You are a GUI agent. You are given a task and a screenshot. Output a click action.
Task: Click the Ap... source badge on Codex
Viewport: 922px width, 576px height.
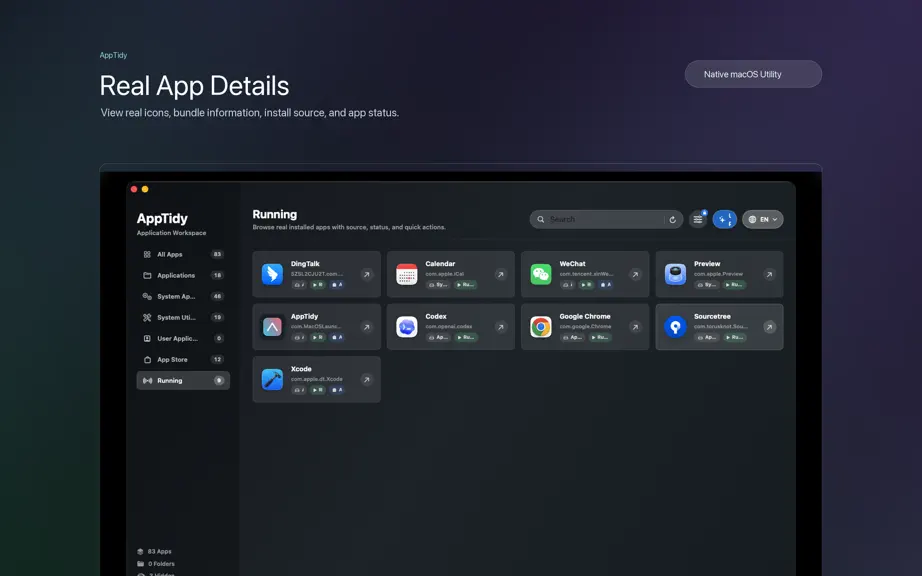tap(438, 337)
